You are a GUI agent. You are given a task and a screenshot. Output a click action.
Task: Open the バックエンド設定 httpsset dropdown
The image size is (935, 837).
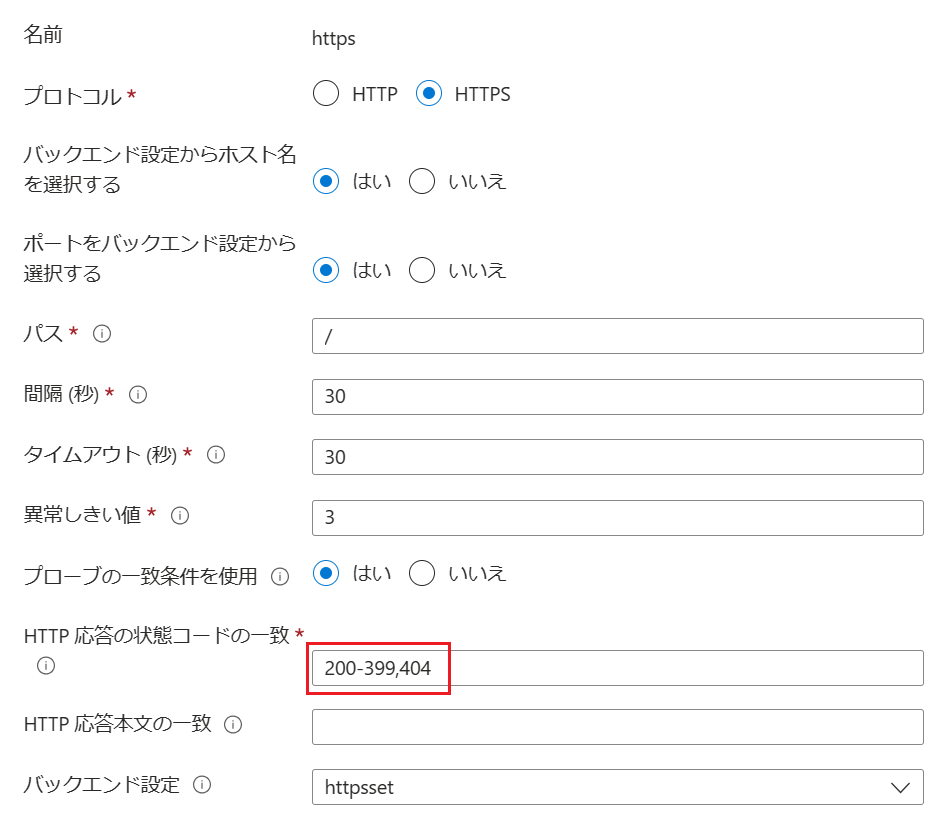click(x=618, y=788)
